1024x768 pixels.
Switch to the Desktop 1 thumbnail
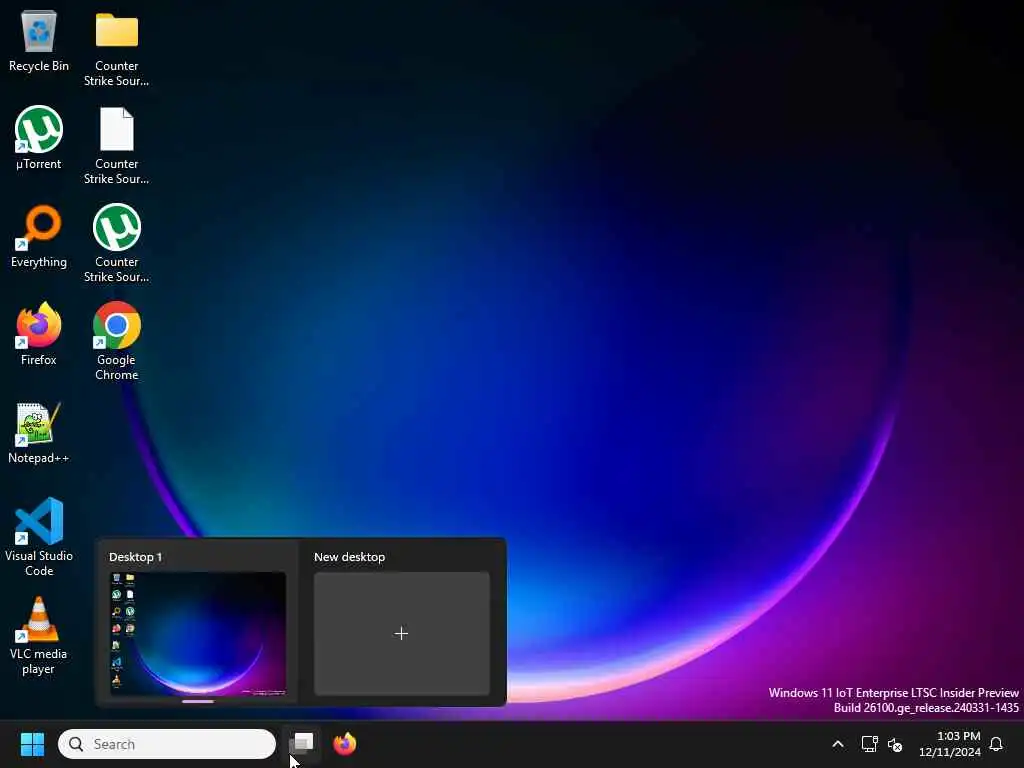click(x=198, y=633)
